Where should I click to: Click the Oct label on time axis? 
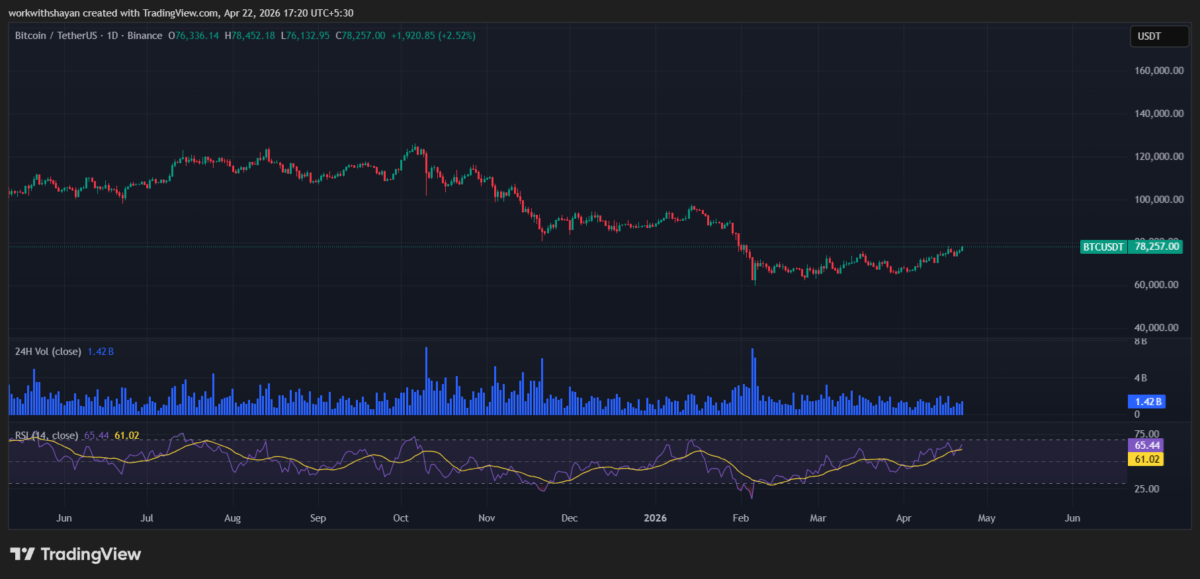[x=401, y=519]
